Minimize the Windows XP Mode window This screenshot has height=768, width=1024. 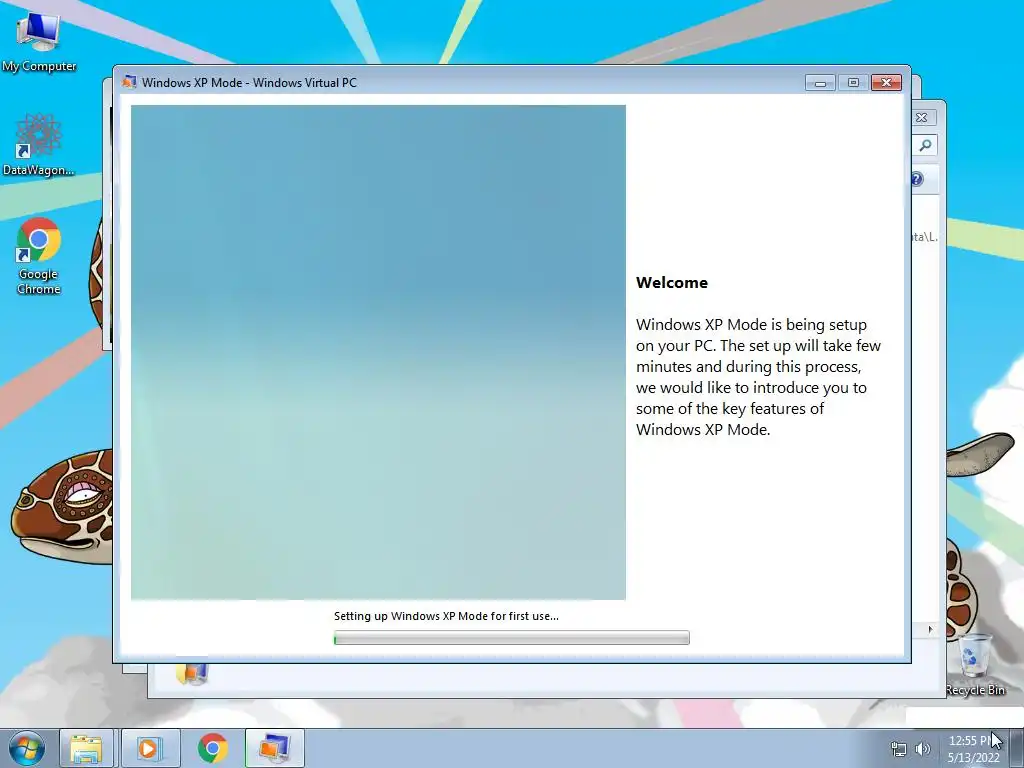(820, 82)
